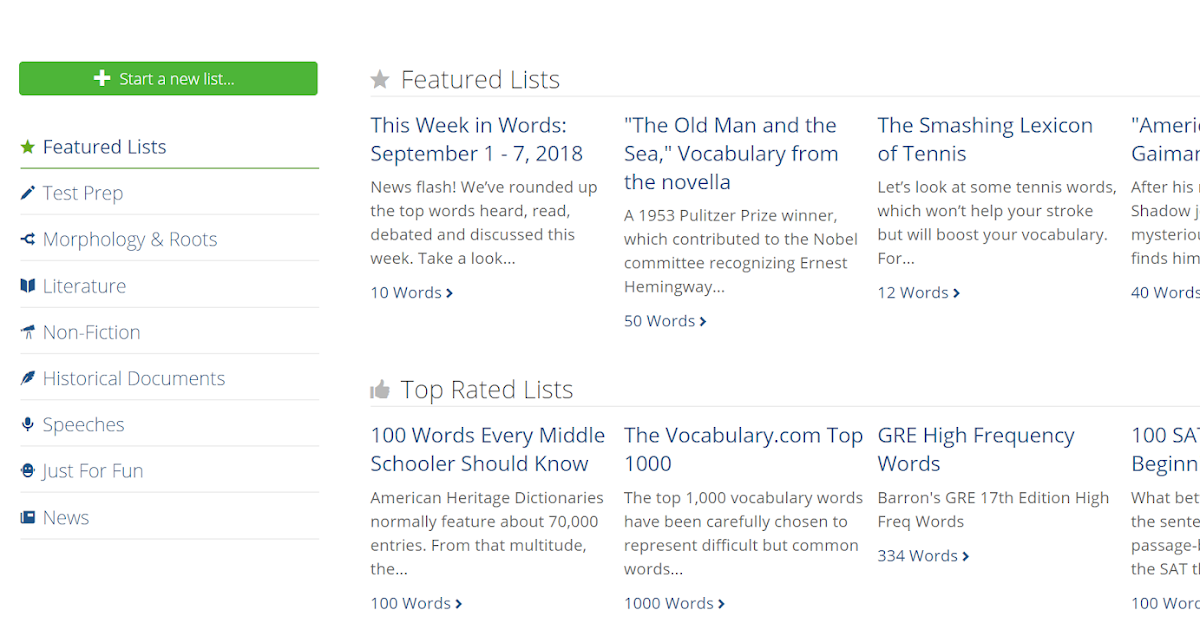This screenshot has width=1200, height=630.
Task: Select the Literature category in sidebar
Action: point(84,286)
